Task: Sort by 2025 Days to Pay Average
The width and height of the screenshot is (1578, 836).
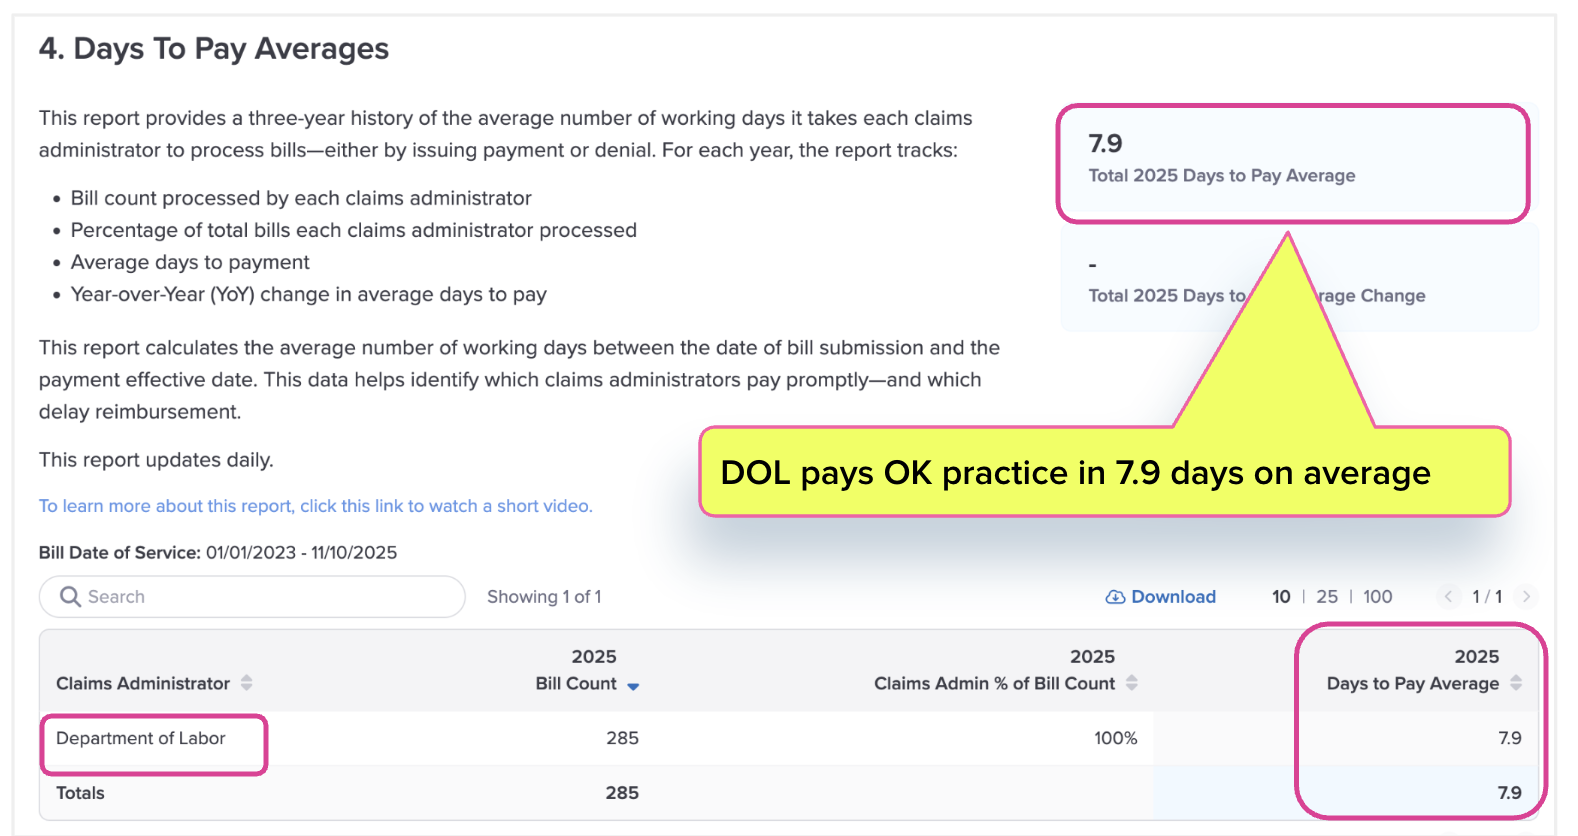Action: (1516, 683)
